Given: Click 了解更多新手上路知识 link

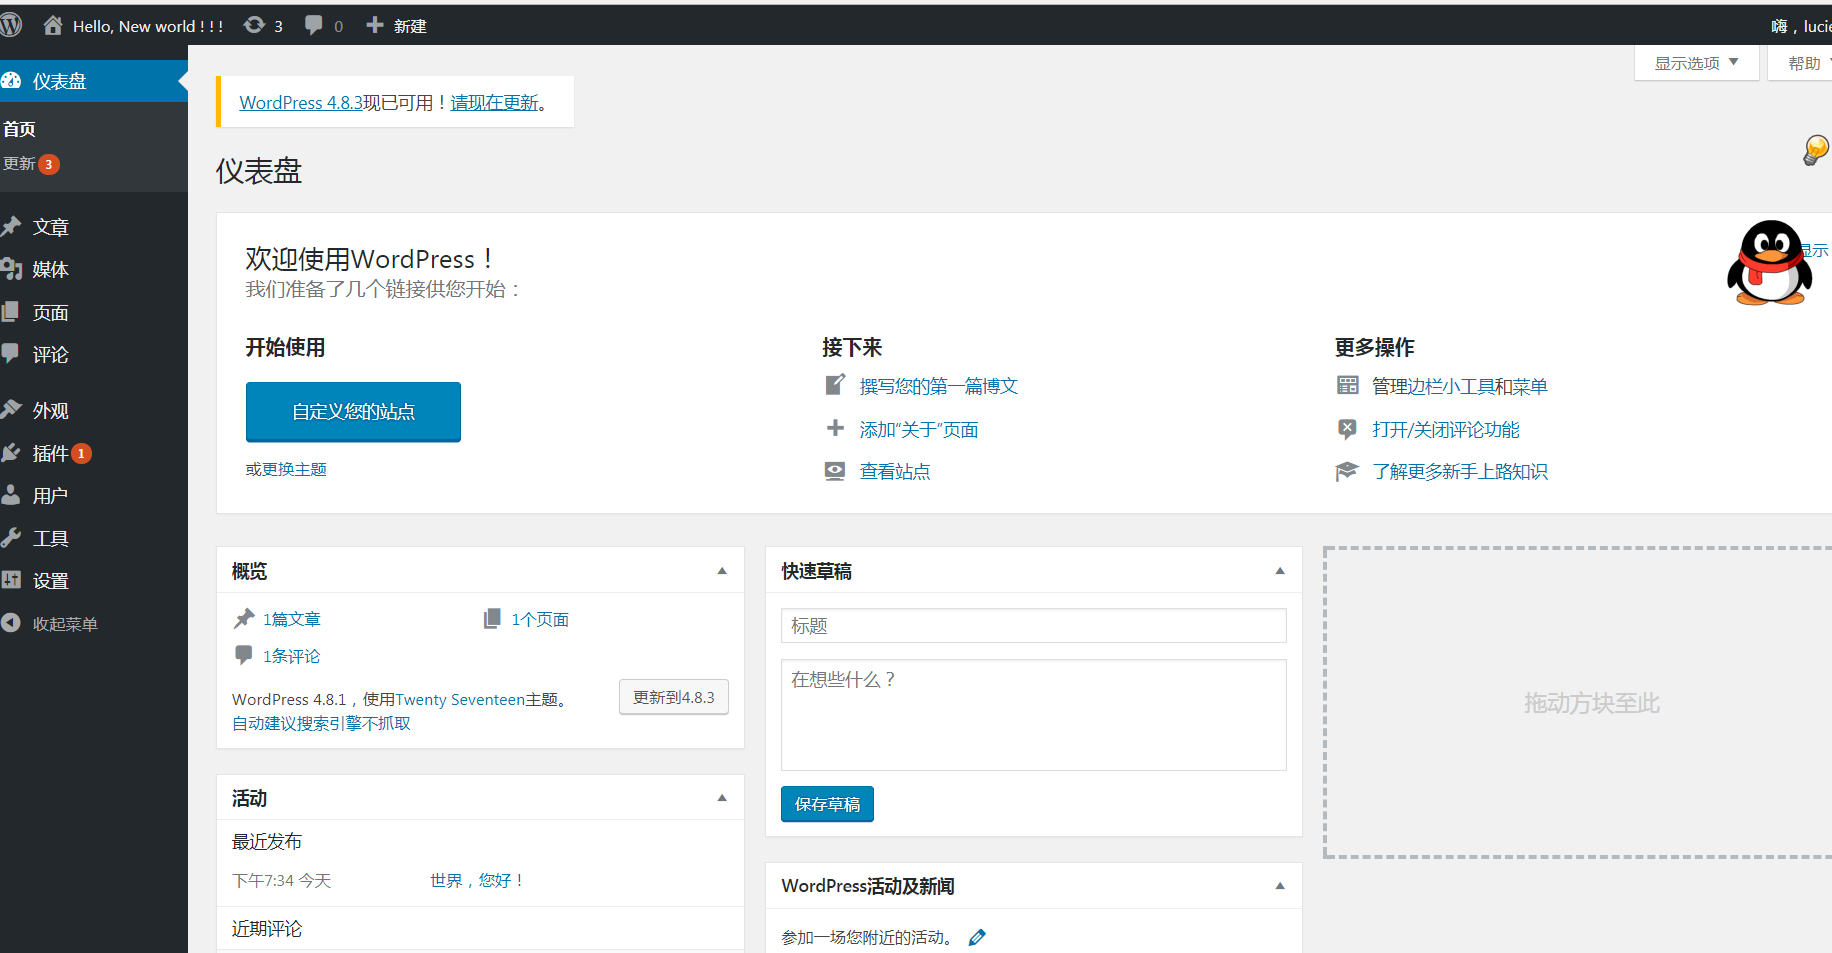Looking at the screenshot, I should tap(1459, 471).
